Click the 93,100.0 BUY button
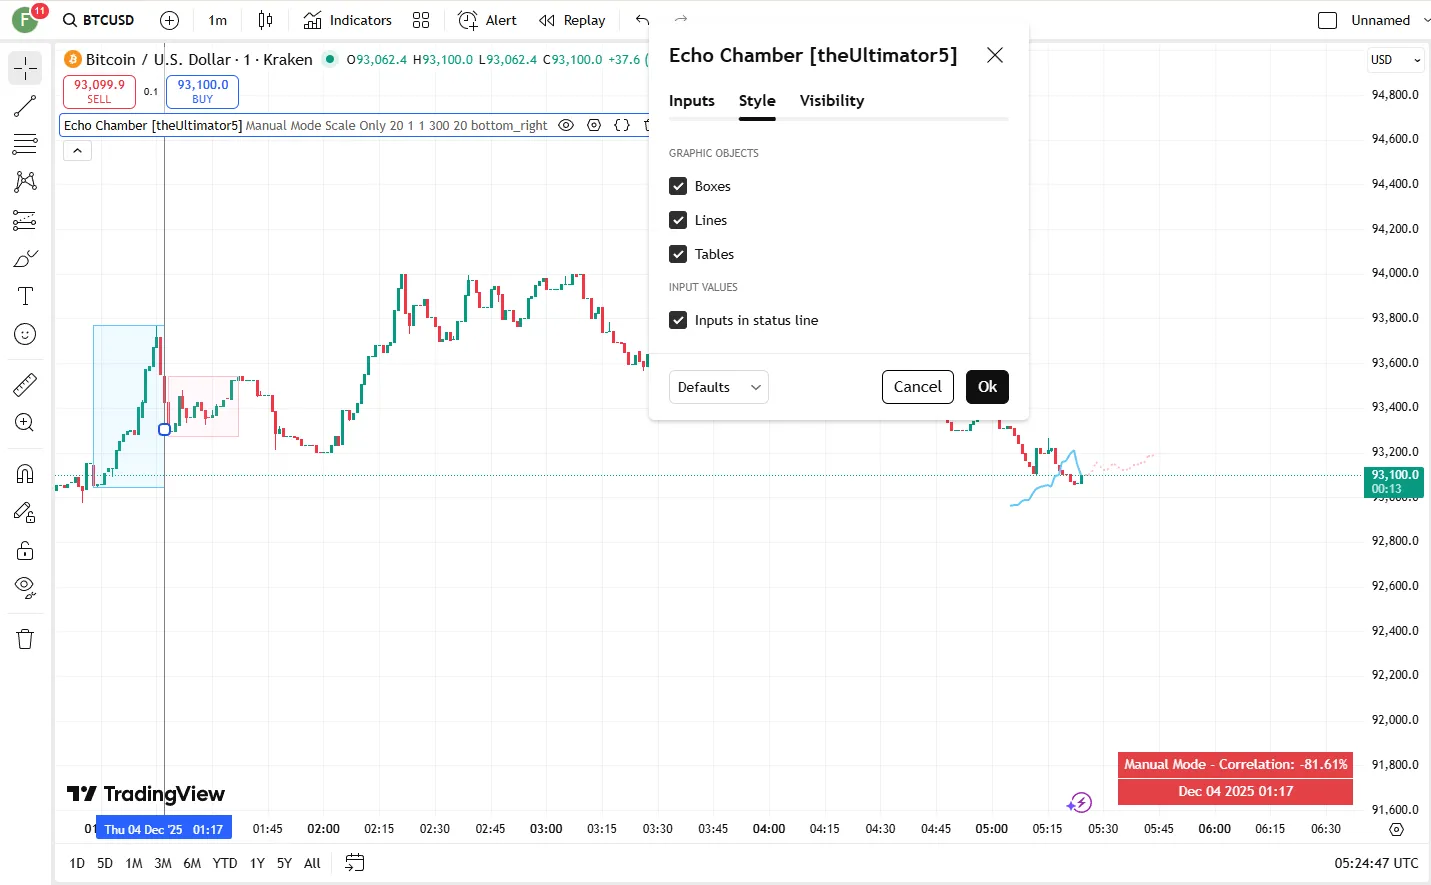This screenshot has height=885, width=1431. (203, 91)
